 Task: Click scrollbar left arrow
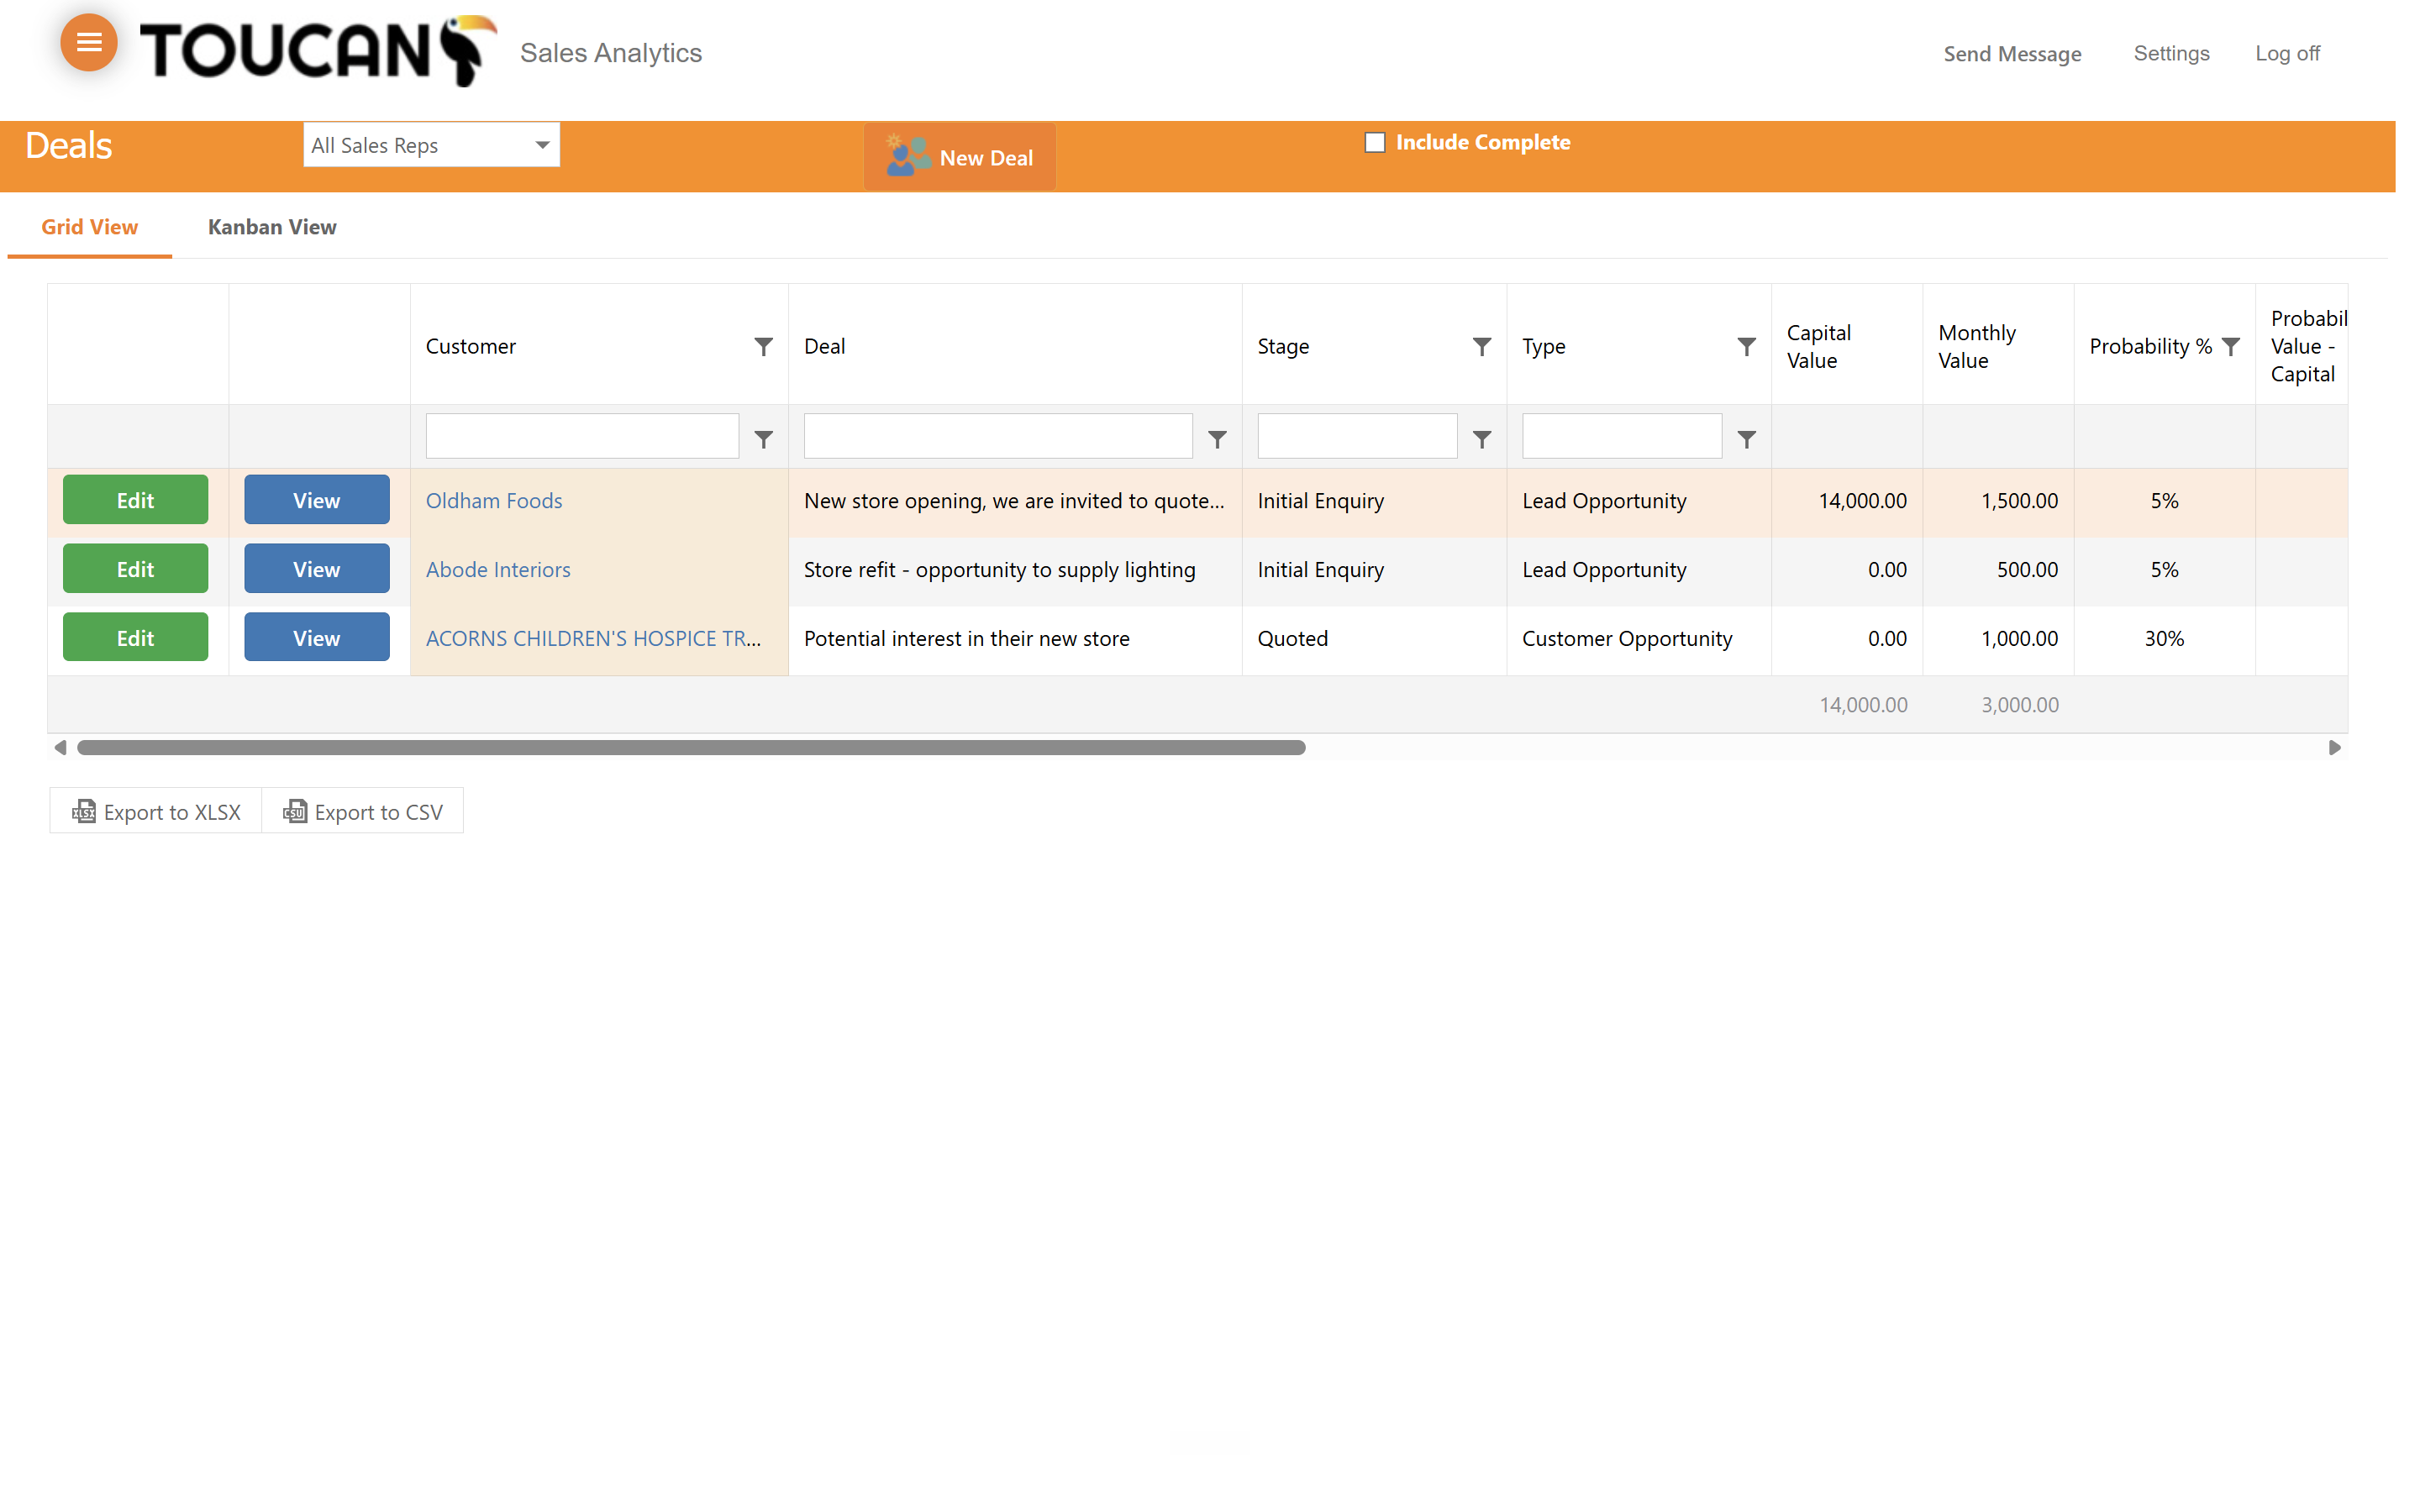[x=60, y=747]
